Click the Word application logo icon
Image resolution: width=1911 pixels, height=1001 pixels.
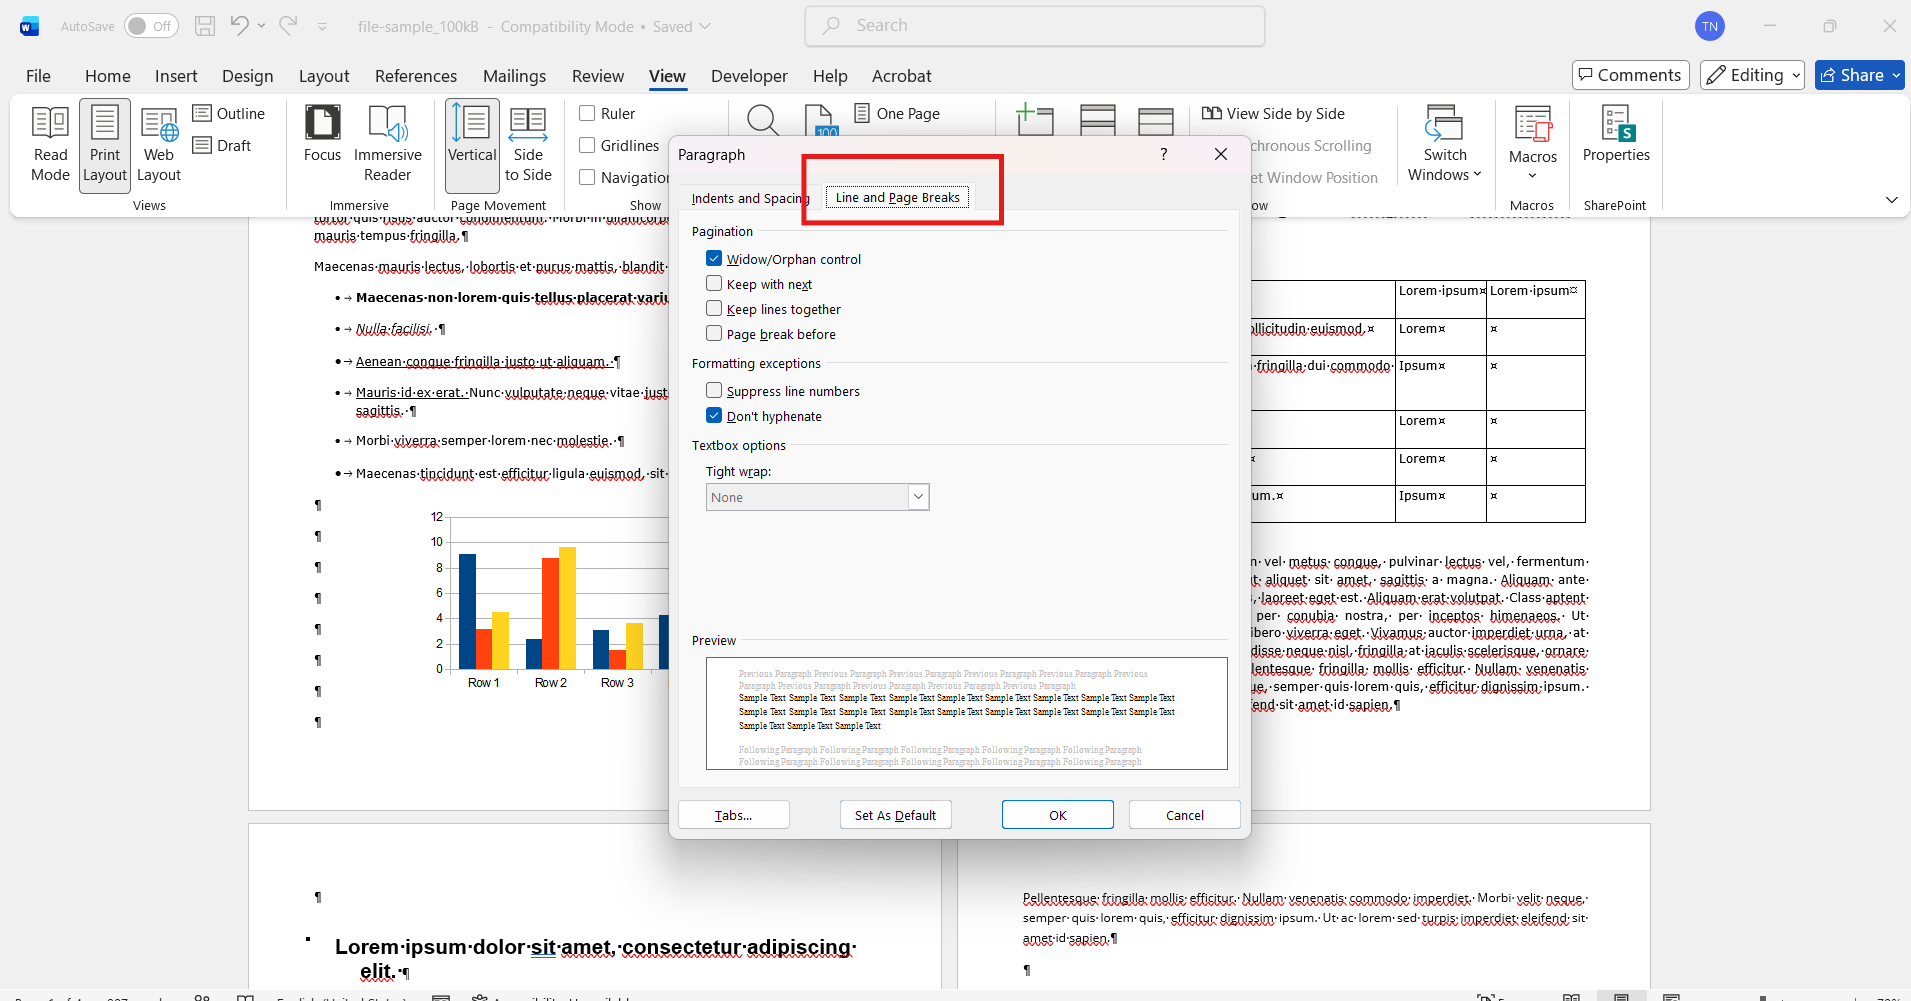coord(29,26)
